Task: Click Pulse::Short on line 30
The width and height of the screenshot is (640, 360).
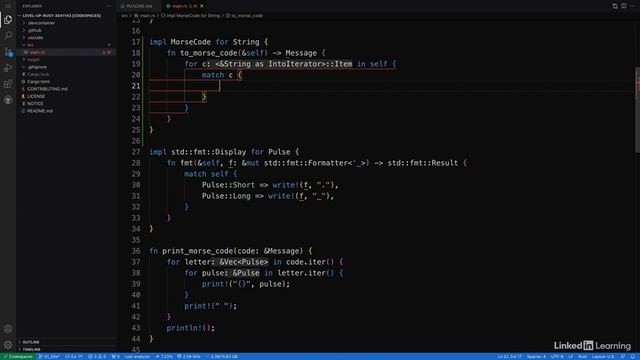Action: pyautogui.click(x=228, y=185)
